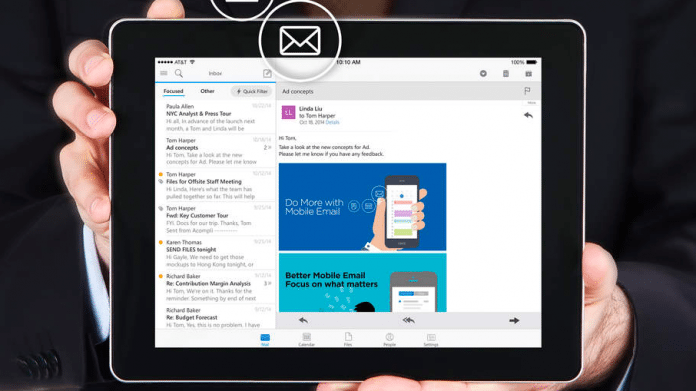Select the Focused inbox tab

(173, 91)
